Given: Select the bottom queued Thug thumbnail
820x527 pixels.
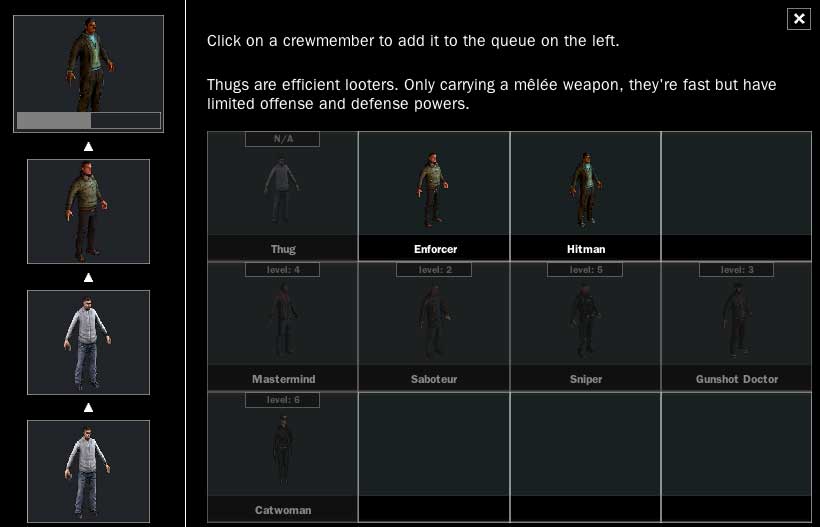Looking at the screenshot, I should (88, 472).
